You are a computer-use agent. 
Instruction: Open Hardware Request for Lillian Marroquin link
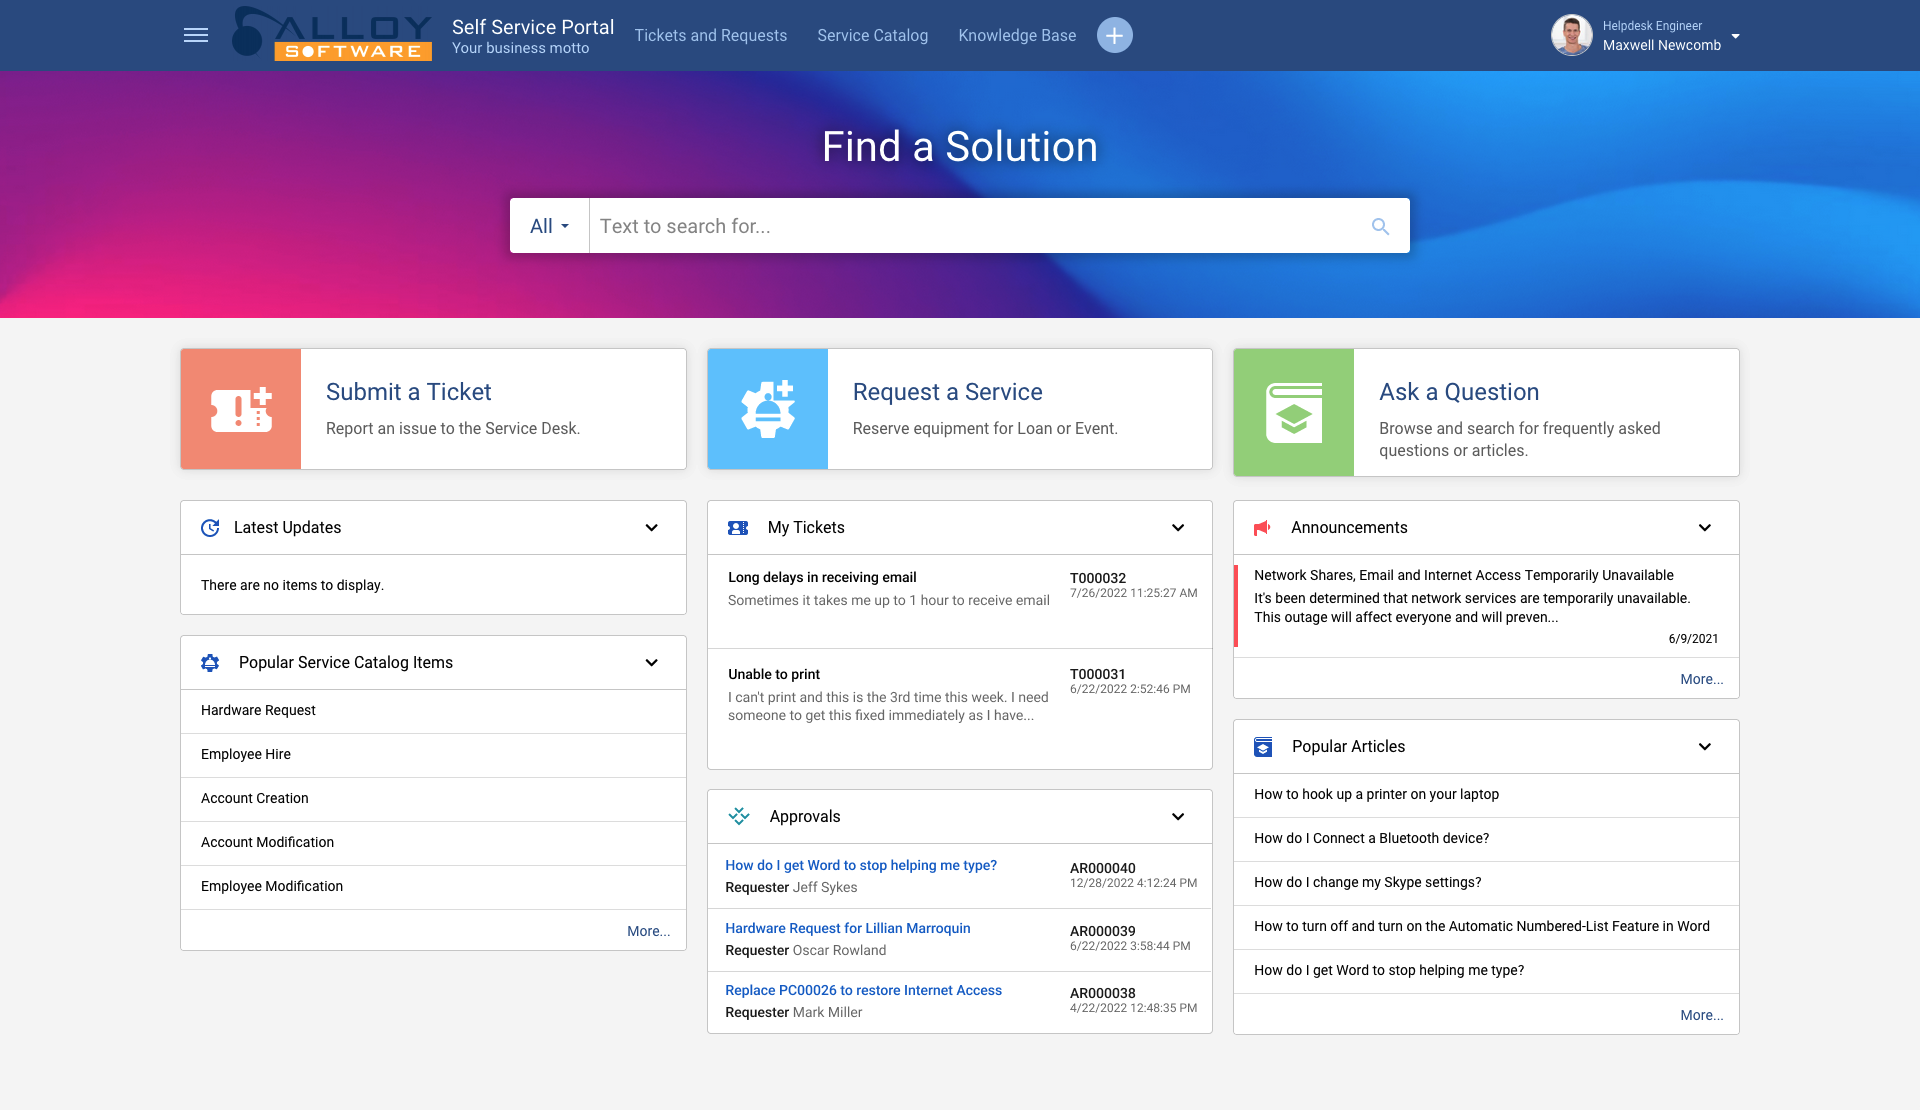[x=847, y=928]
